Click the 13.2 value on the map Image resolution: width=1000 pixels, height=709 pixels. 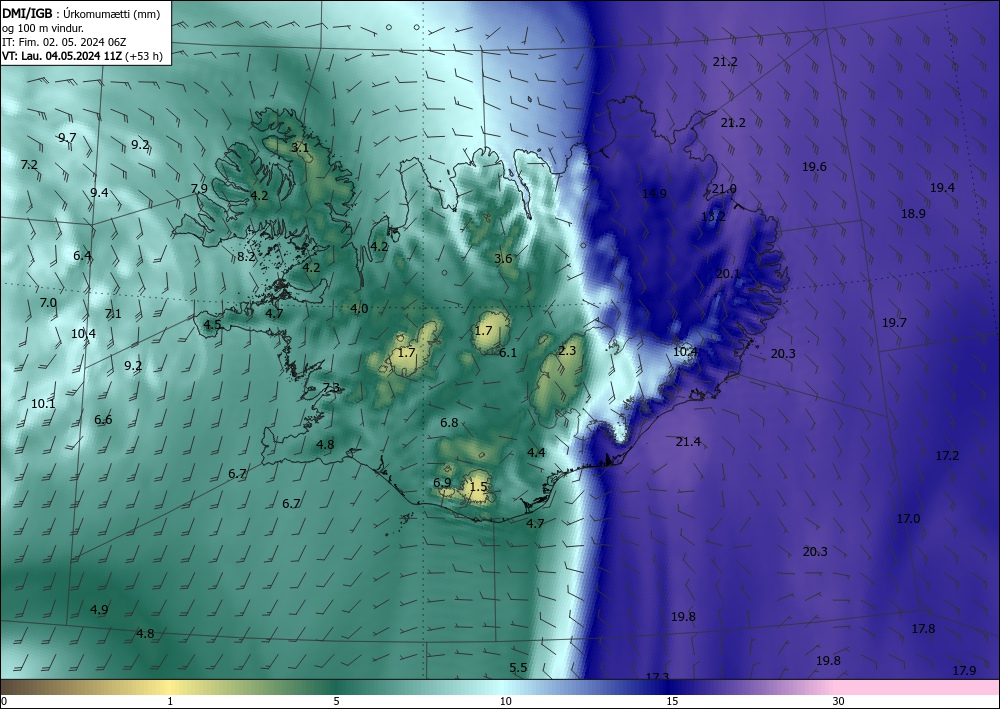click(713, 217)
